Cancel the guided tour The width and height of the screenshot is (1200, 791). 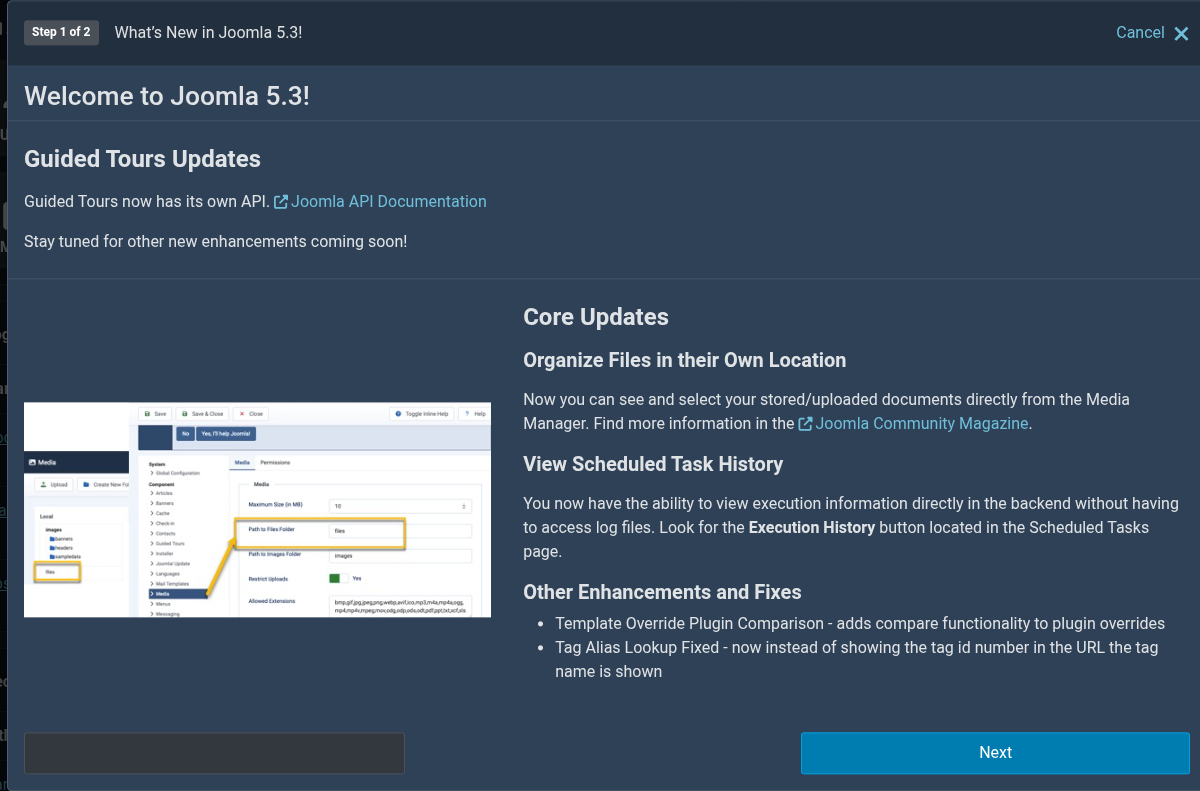[1152, 33]
